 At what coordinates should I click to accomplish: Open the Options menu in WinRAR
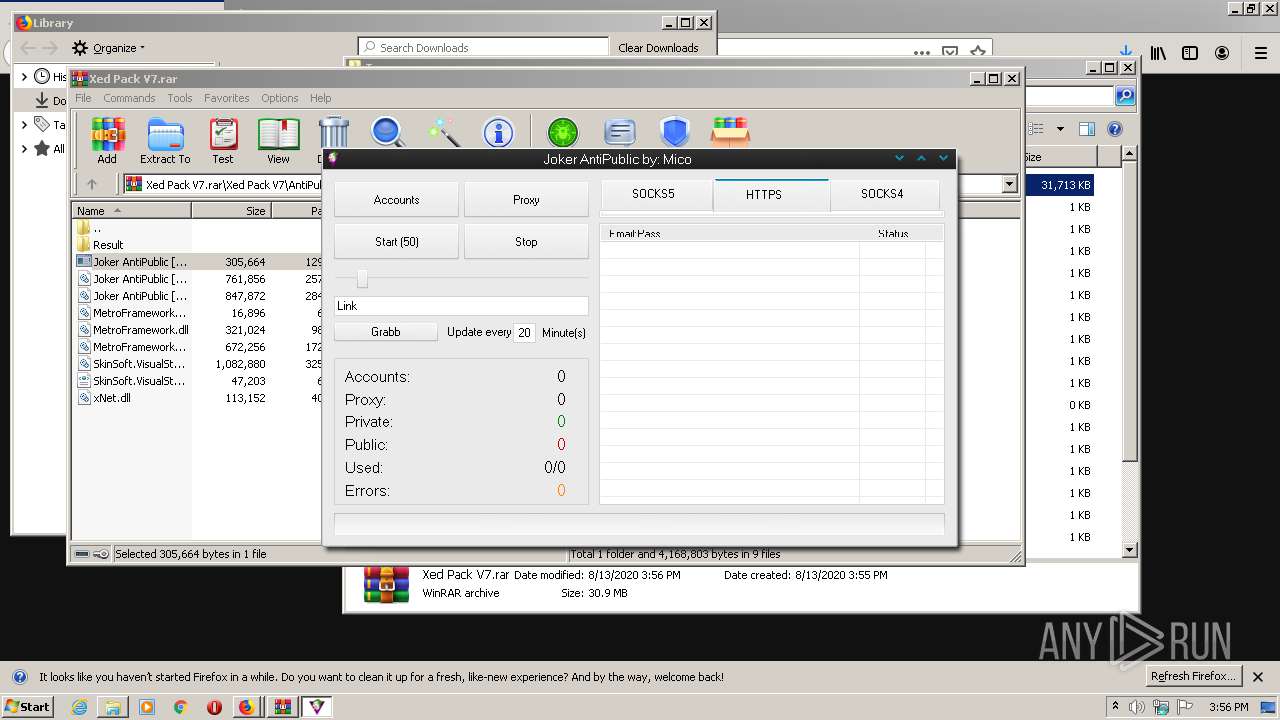(x=280, y=98)
